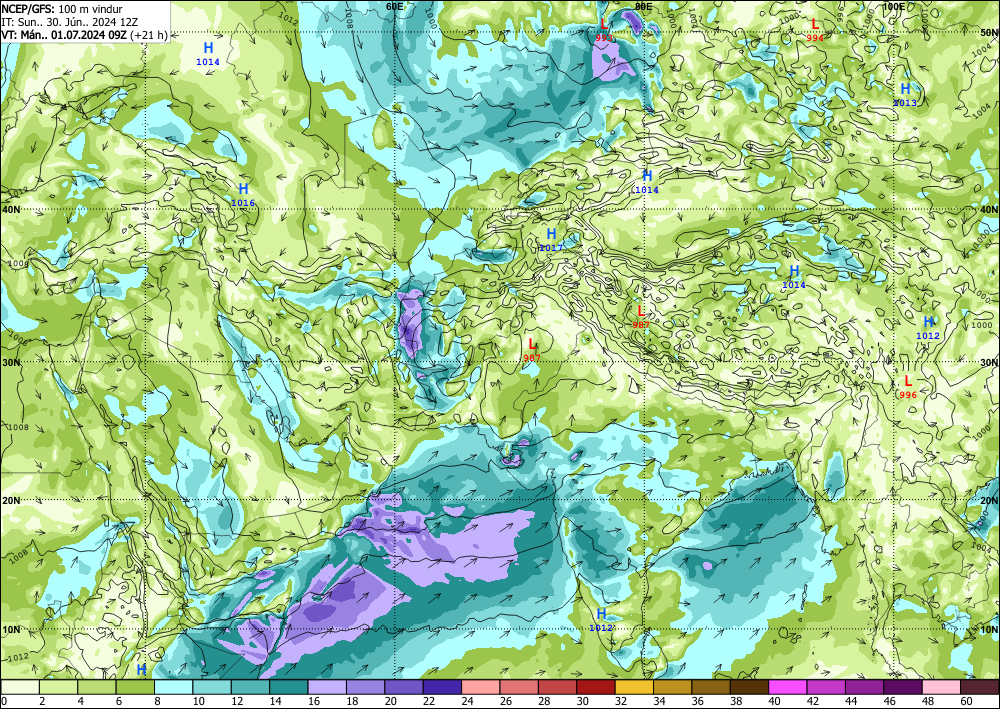Select the bright magenta 40–42 legend swatch
Screen dimensions: 1000x709
tap(788, 687)
